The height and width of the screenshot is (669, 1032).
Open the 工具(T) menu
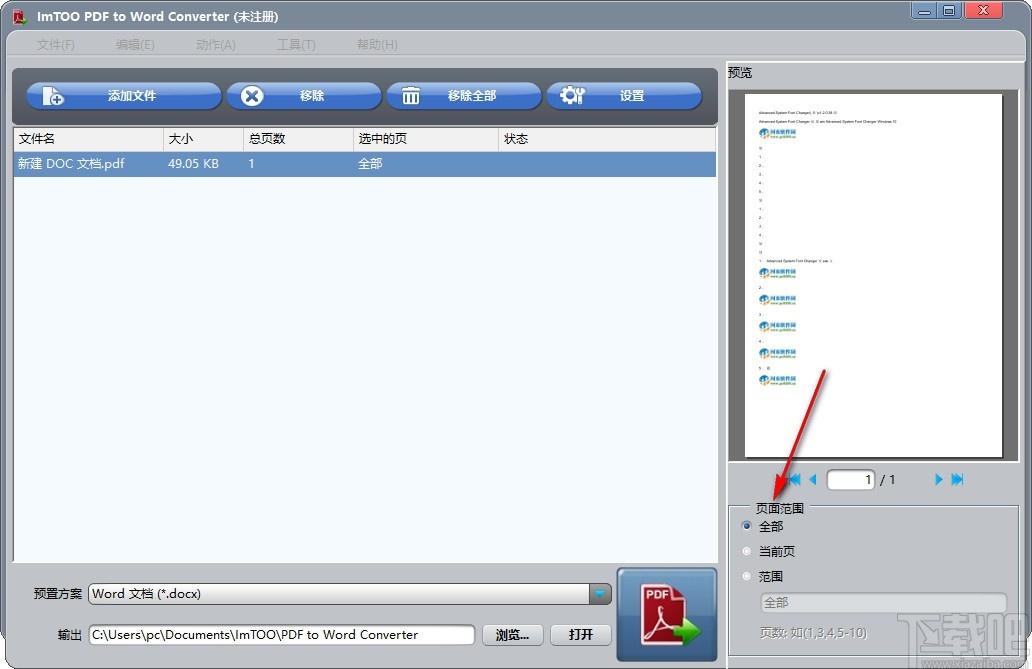pyautogui.click(x=296, y=45)
